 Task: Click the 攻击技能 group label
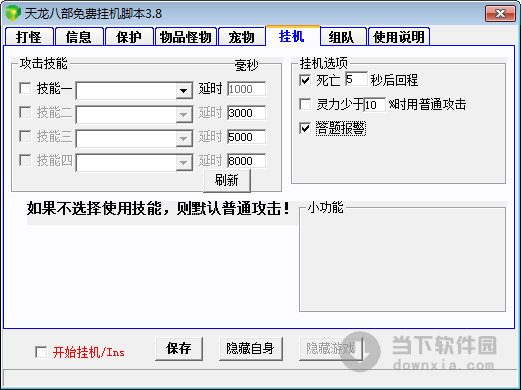(x=43, y=63)
